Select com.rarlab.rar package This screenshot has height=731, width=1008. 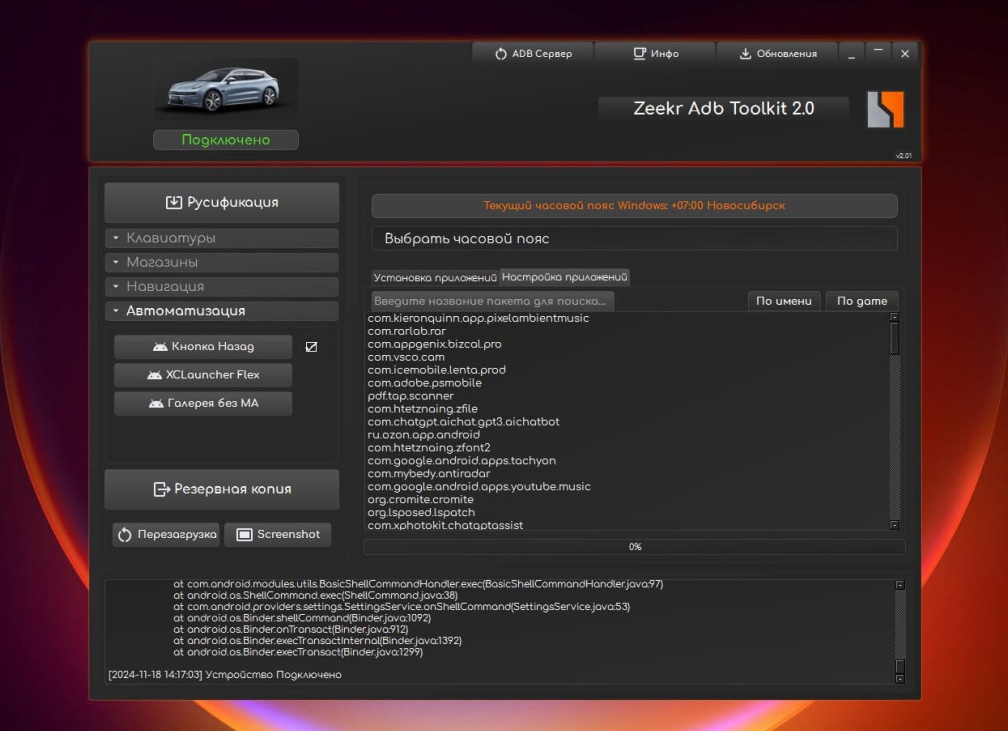tap(406, 331)
